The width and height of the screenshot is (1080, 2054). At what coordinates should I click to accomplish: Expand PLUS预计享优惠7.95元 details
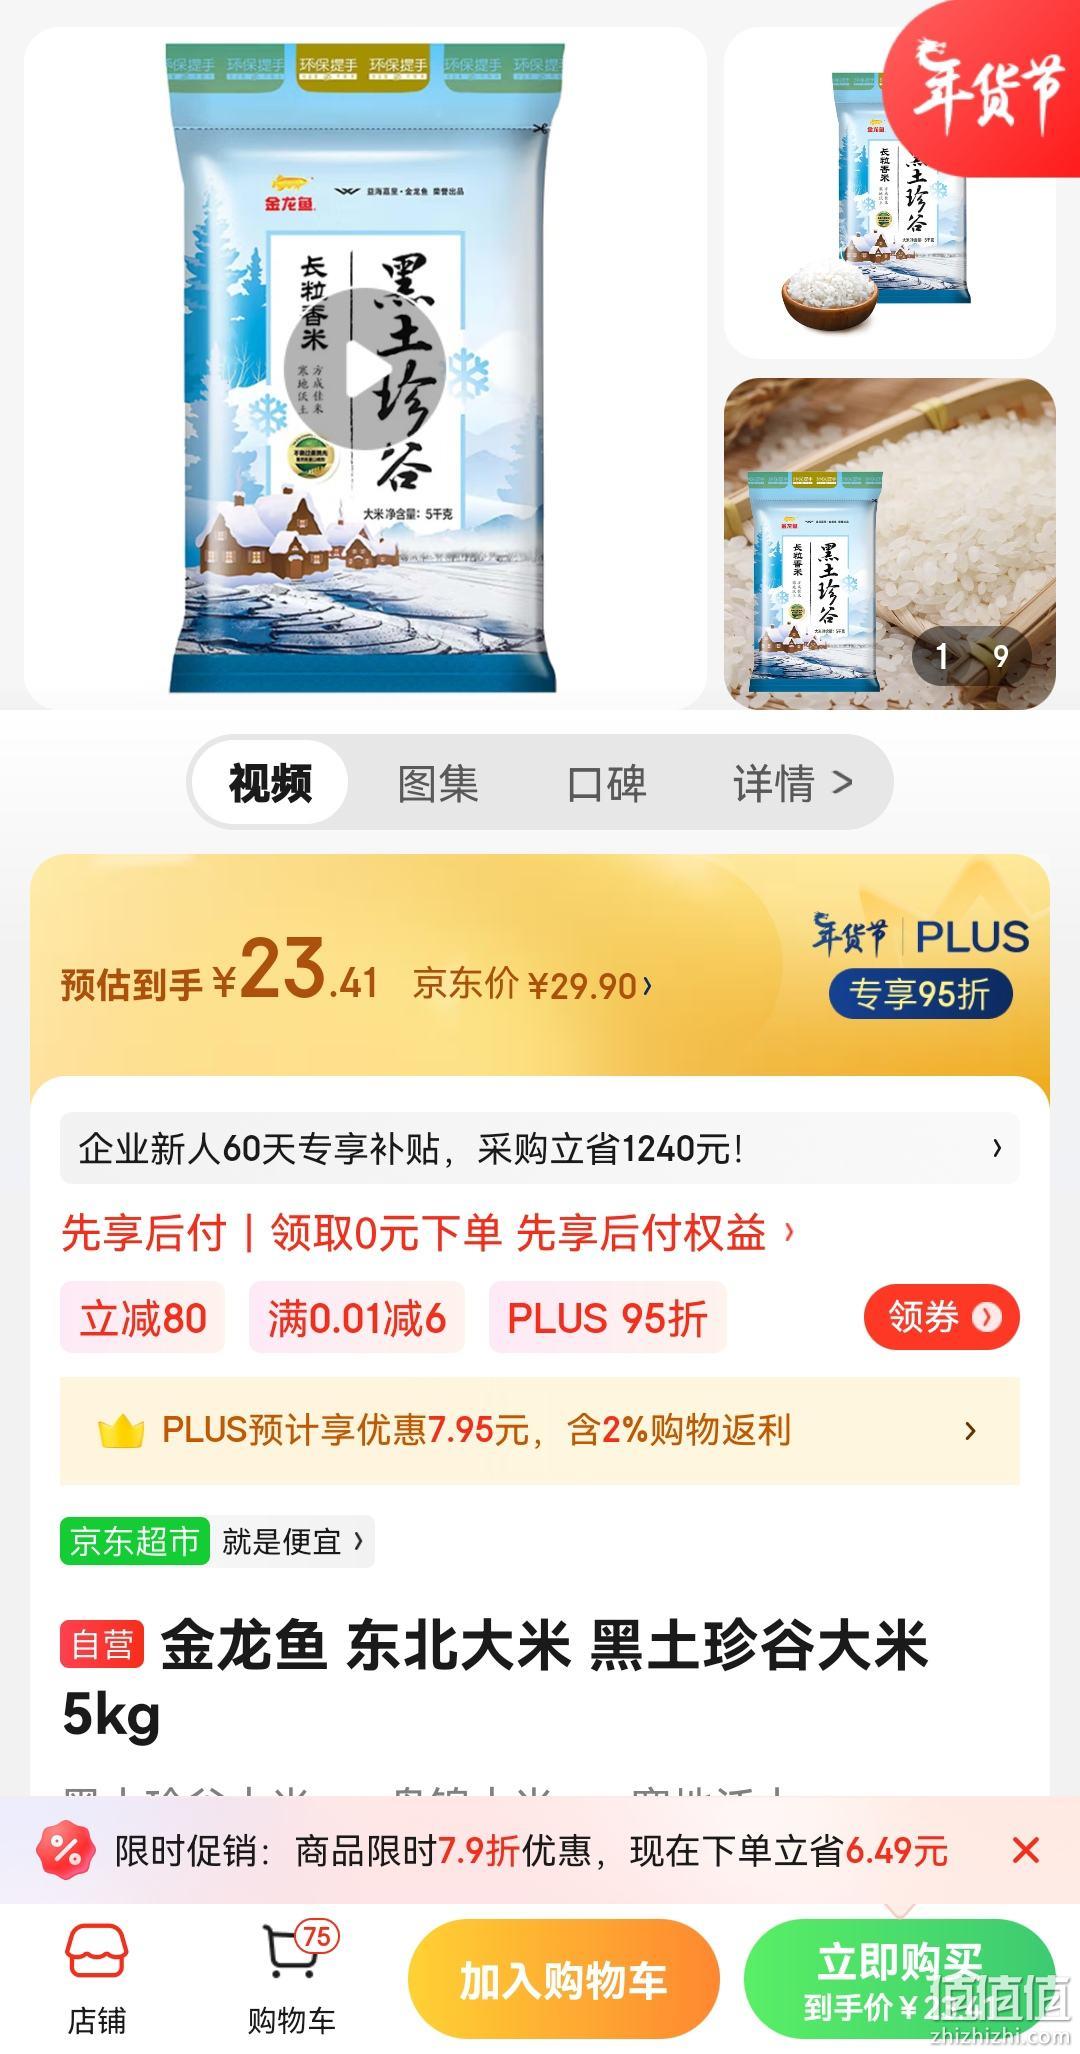[x=540, y=1431]
